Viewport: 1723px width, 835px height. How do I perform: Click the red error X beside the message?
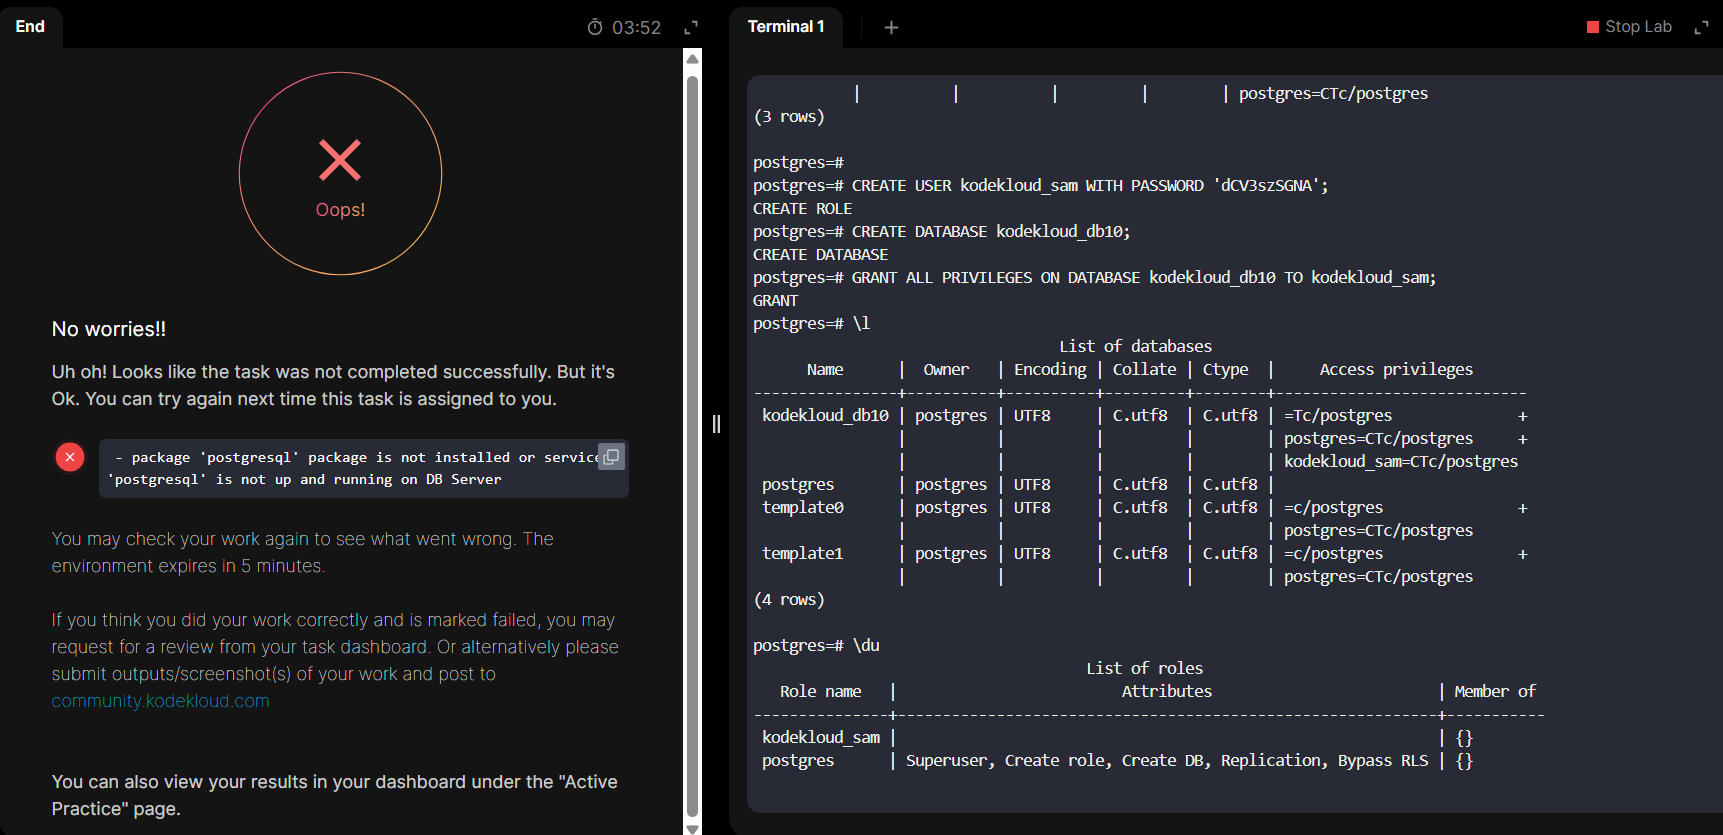tap(70, 457)
